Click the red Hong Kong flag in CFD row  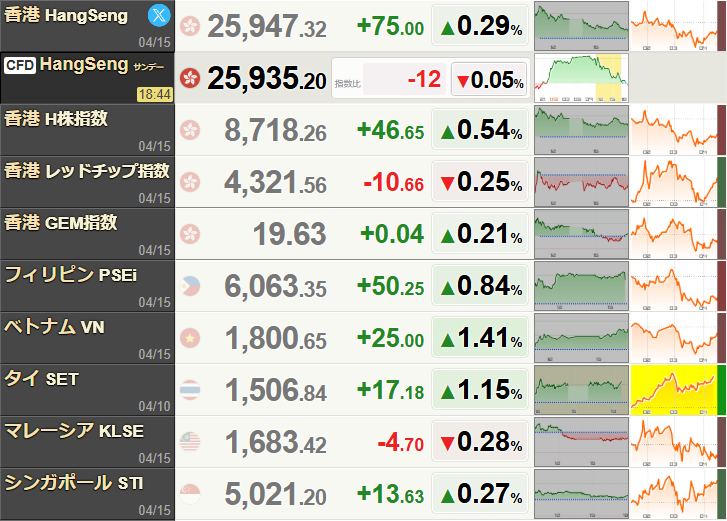click(190, 78)
